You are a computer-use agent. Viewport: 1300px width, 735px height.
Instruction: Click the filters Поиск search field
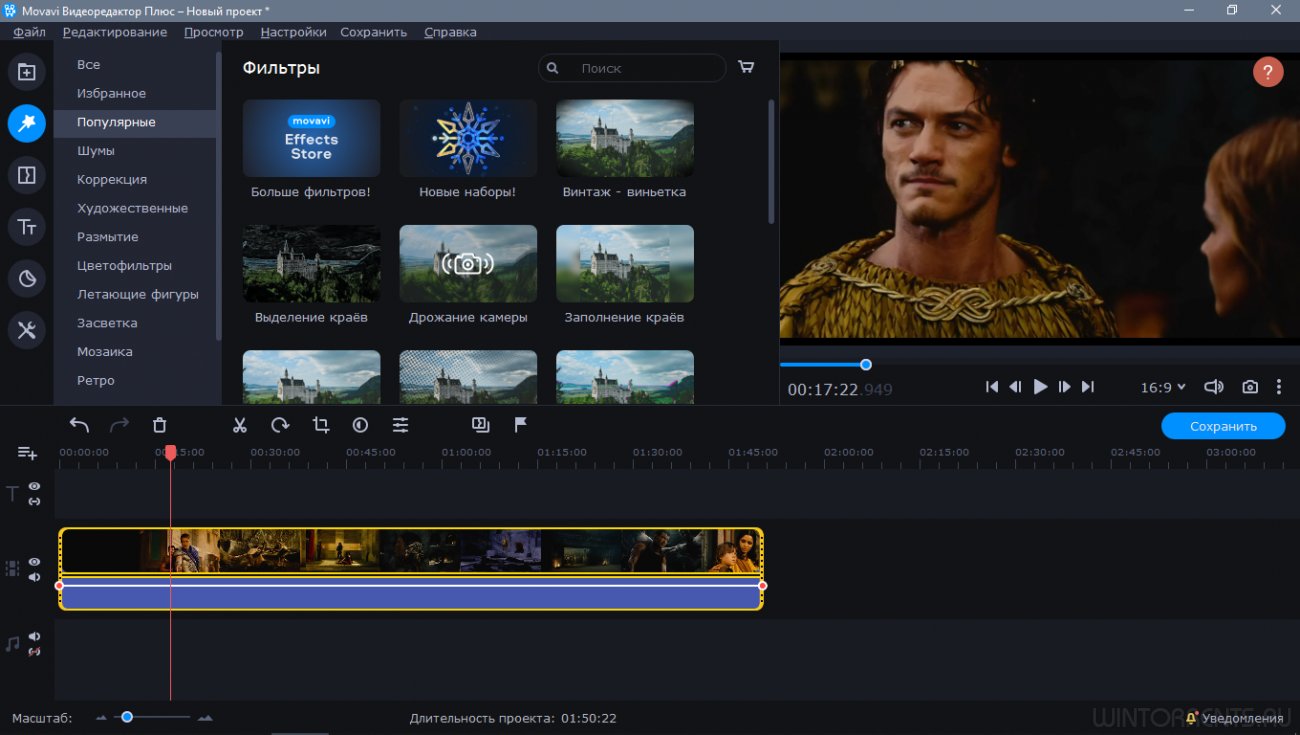point(632,68)
